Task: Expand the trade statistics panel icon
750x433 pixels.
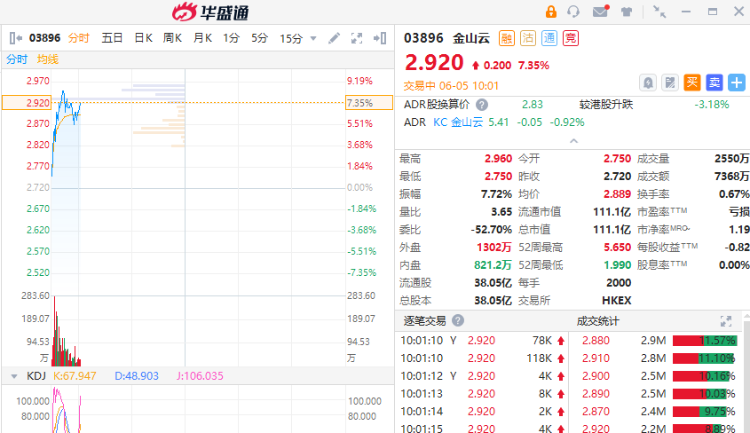Action: (x=726, y=322)
